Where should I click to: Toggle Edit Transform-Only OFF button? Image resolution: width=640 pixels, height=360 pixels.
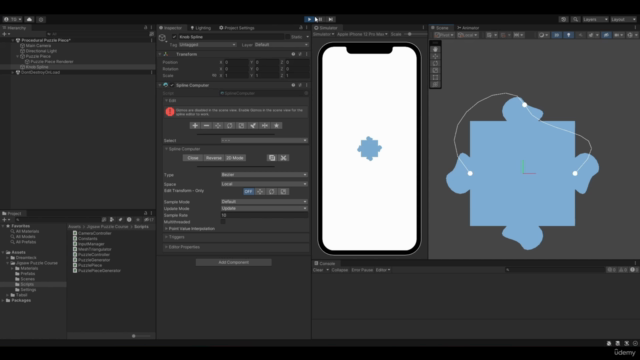(x=248, y=191)
